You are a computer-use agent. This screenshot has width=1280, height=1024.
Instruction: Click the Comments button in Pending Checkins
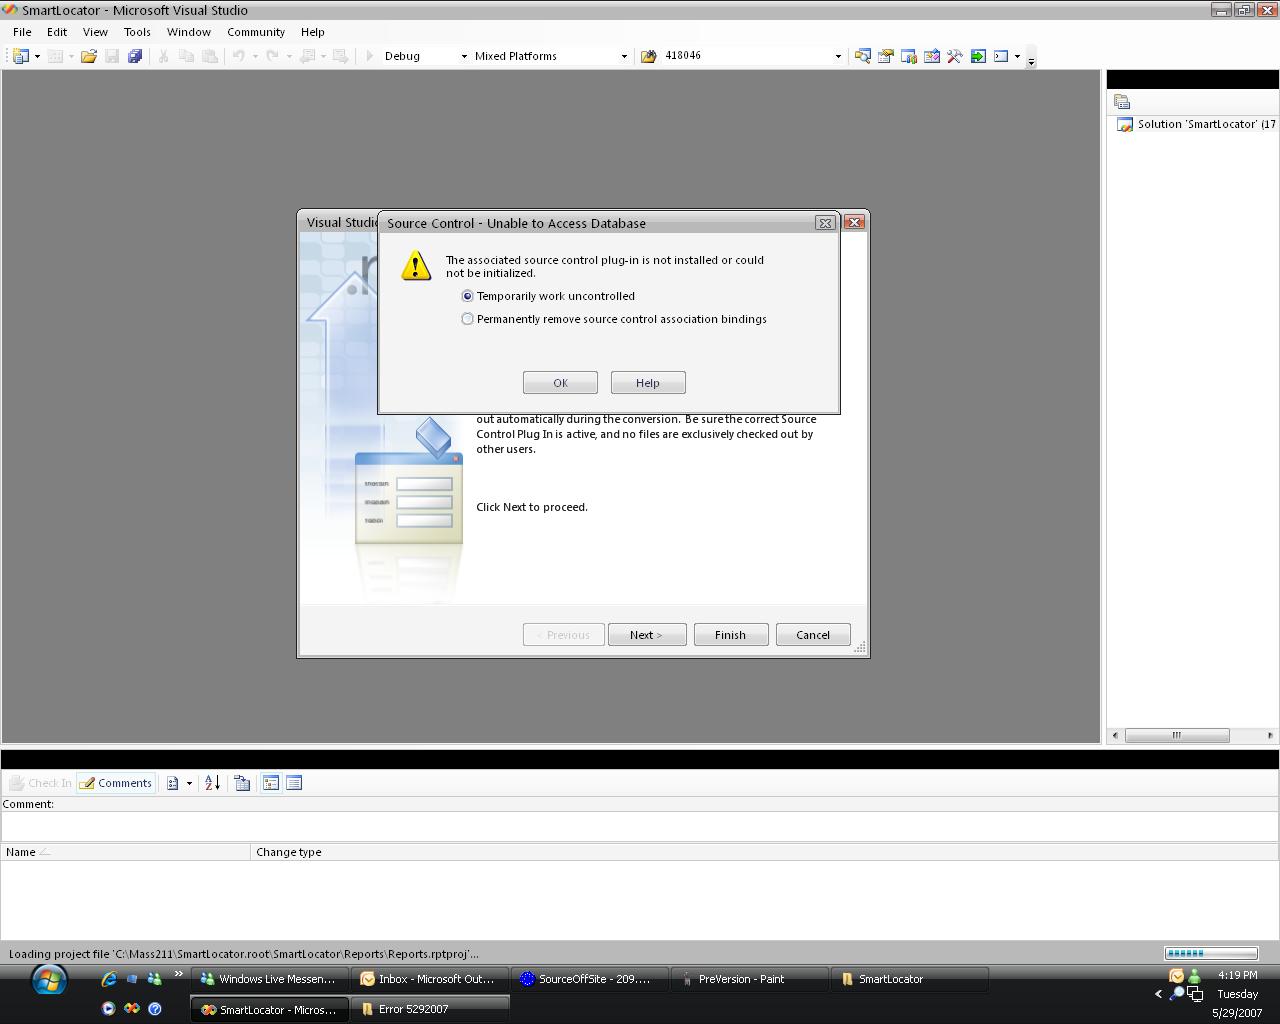click(x=115, y=783)
